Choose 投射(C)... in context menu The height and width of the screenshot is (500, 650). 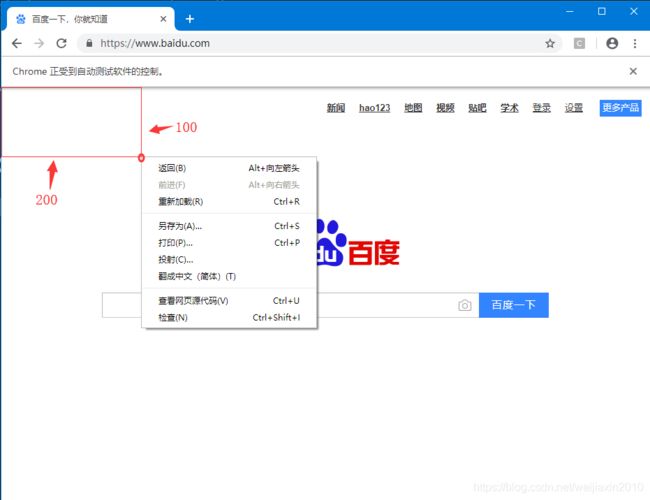click(x=229, y=260)
